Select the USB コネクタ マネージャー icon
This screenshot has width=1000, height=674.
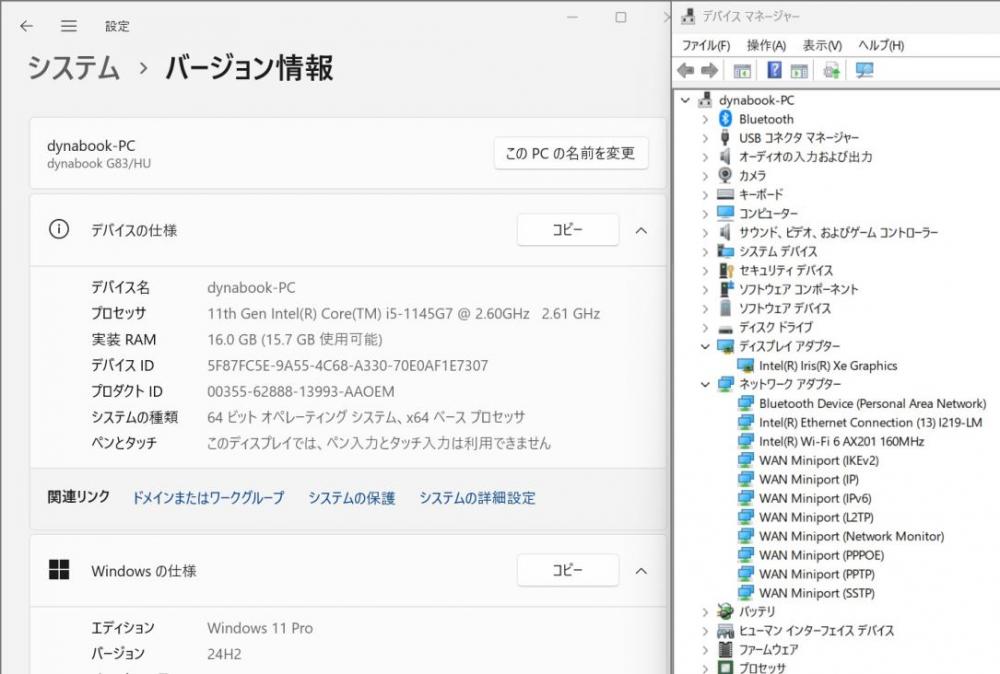coord(725,138)
